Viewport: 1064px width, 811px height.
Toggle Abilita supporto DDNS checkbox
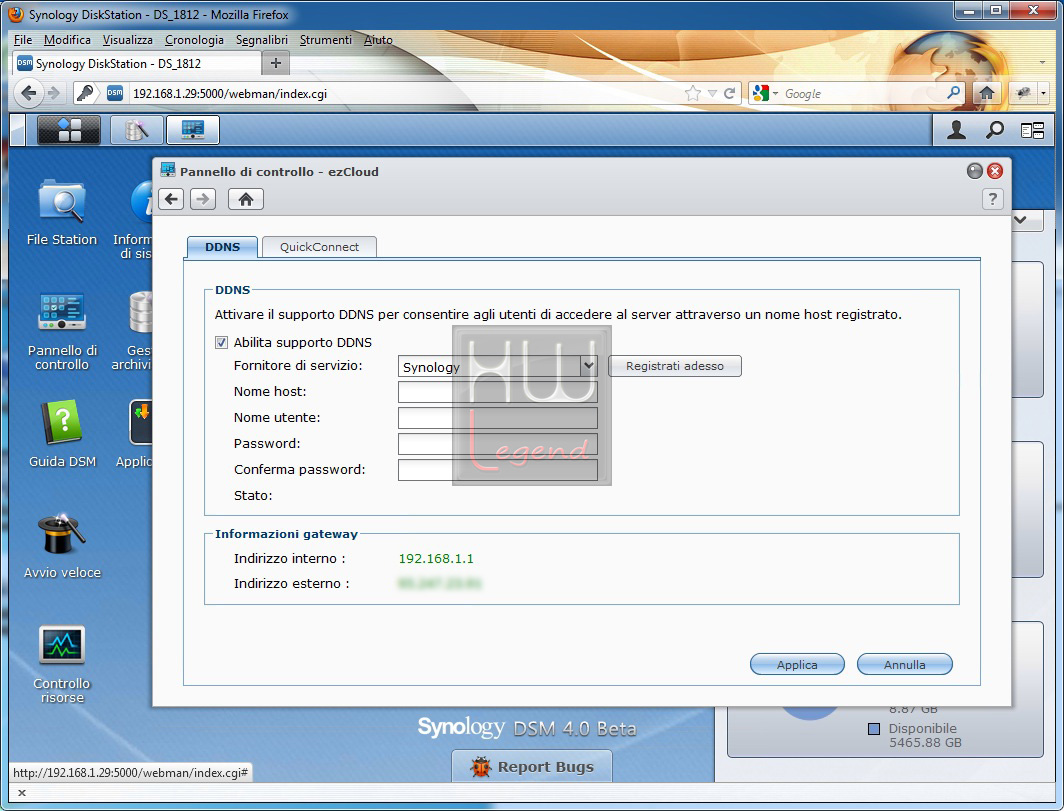pyautogui.click(x=221, y=343)
